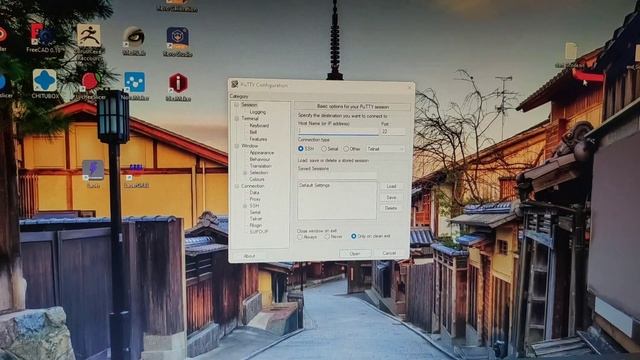
Task: Open the red hexagon 'i' desktop icon
Action: (178, 86)
